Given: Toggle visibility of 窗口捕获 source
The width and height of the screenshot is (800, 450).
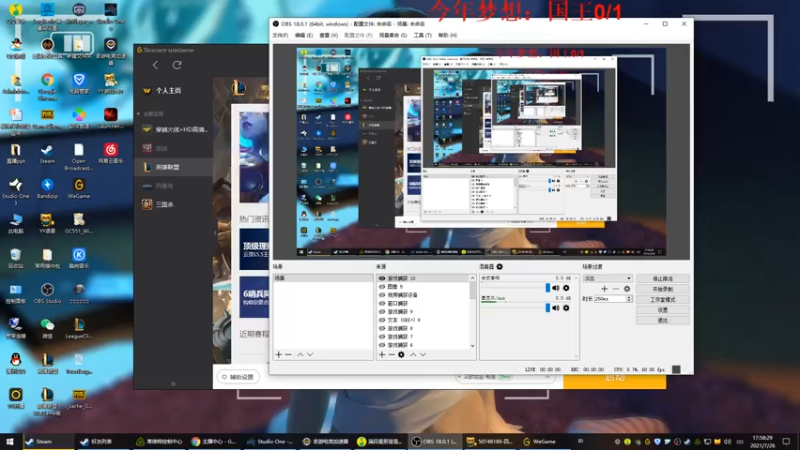Looking at the screenshot, I should click(382, 304).
